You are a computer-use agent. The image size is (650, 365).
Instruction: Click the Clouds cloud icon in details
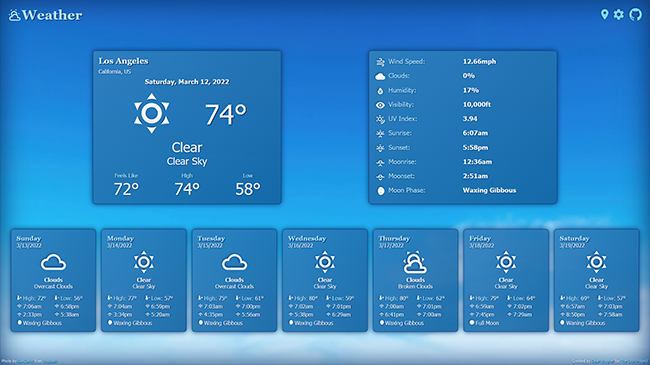pyautogui.click(x=380, y=76)
